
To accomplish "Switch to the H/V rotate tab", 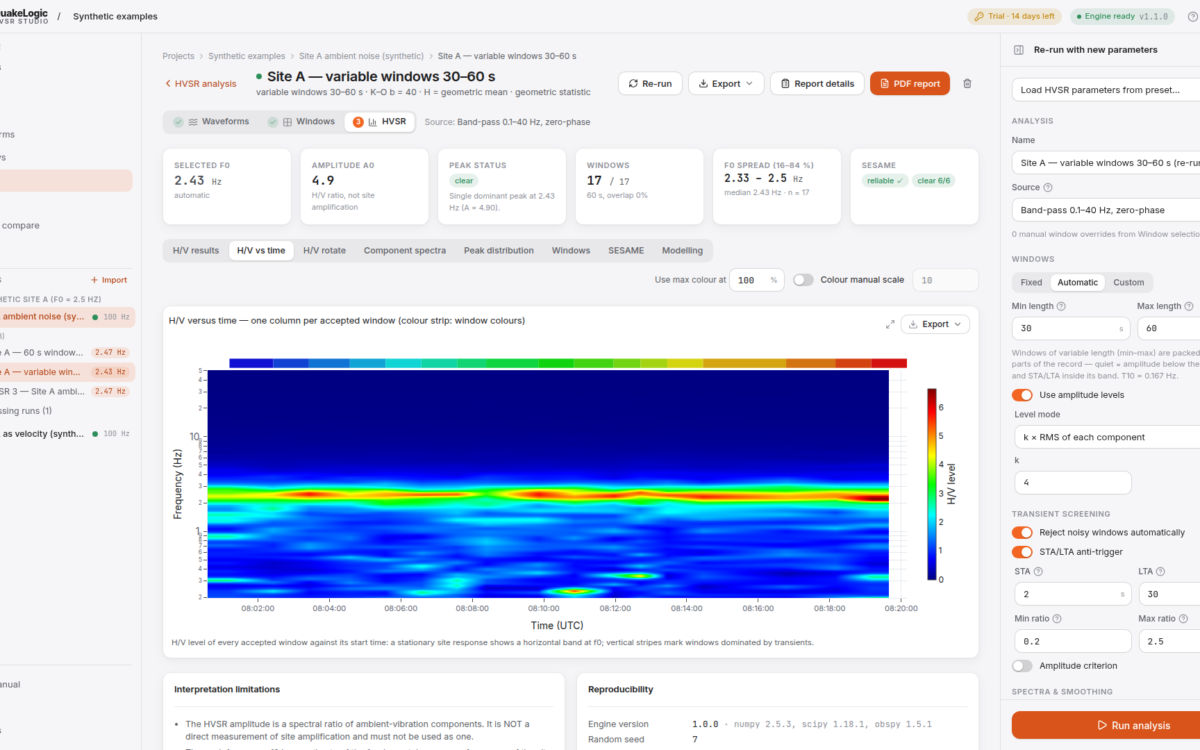I will click(325, 250).
